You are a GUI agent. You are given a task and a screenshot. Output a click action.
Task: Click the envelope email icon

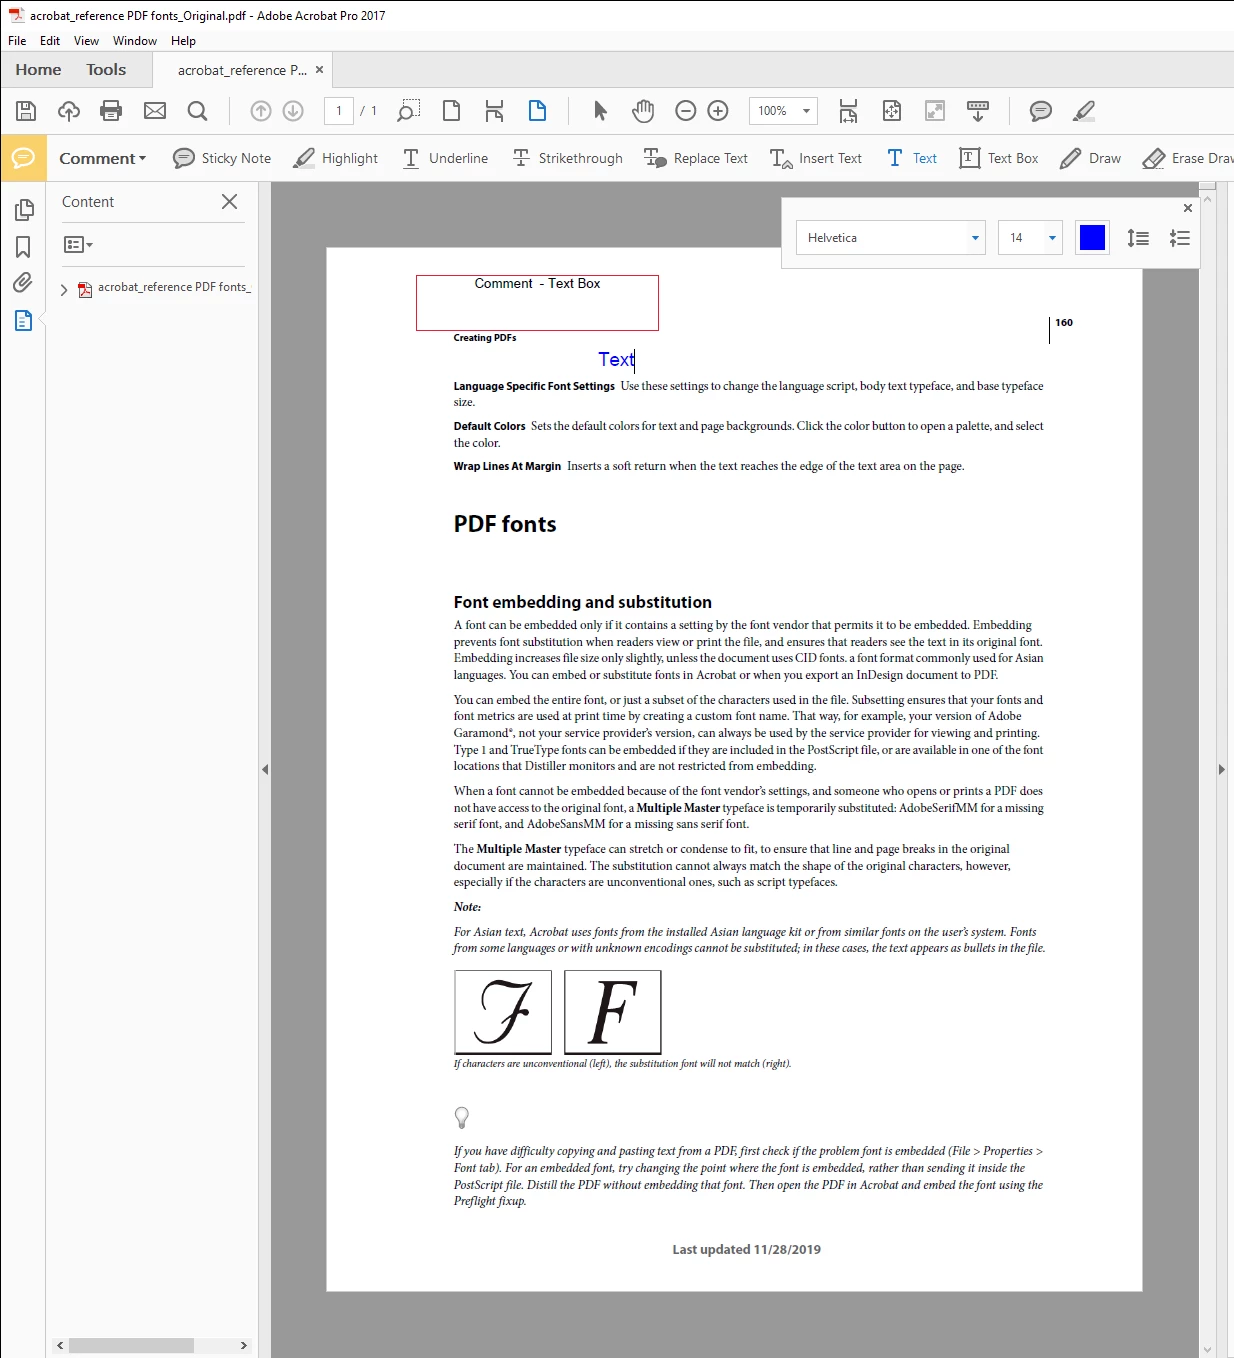[155, 111]
